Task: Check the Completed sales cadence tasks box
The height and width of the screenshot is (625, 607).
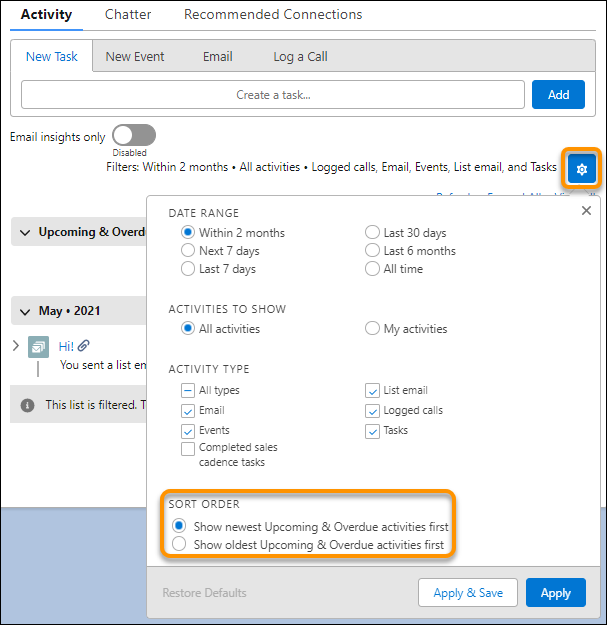Action: (188, 449)
